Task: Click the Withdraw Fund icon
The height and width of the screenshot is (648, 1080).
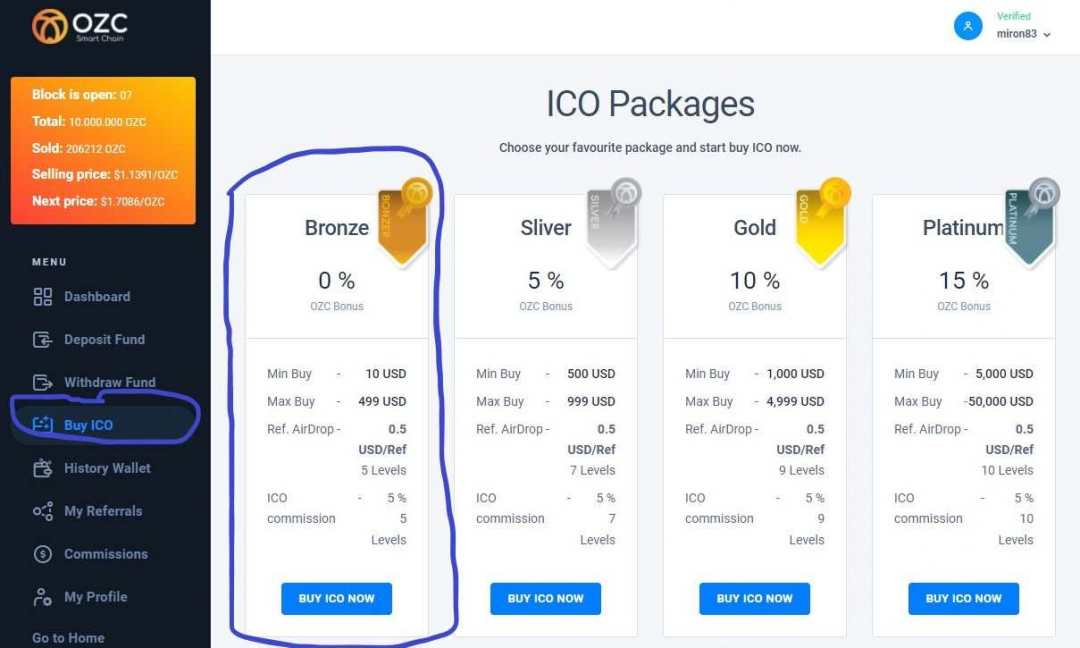Action: coord(43,383)
